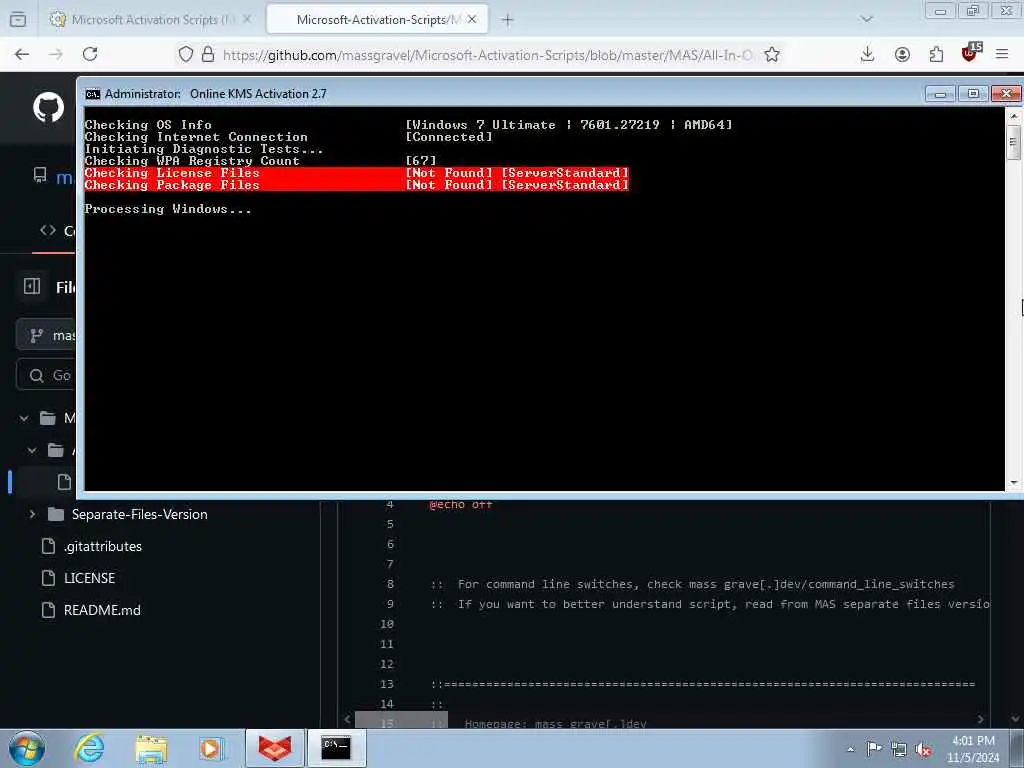Image resolution: width=1024 pixels, height=768 pixels.
Task: Open Windows Media Player taskbar icon
Action: tap(210, 748)
